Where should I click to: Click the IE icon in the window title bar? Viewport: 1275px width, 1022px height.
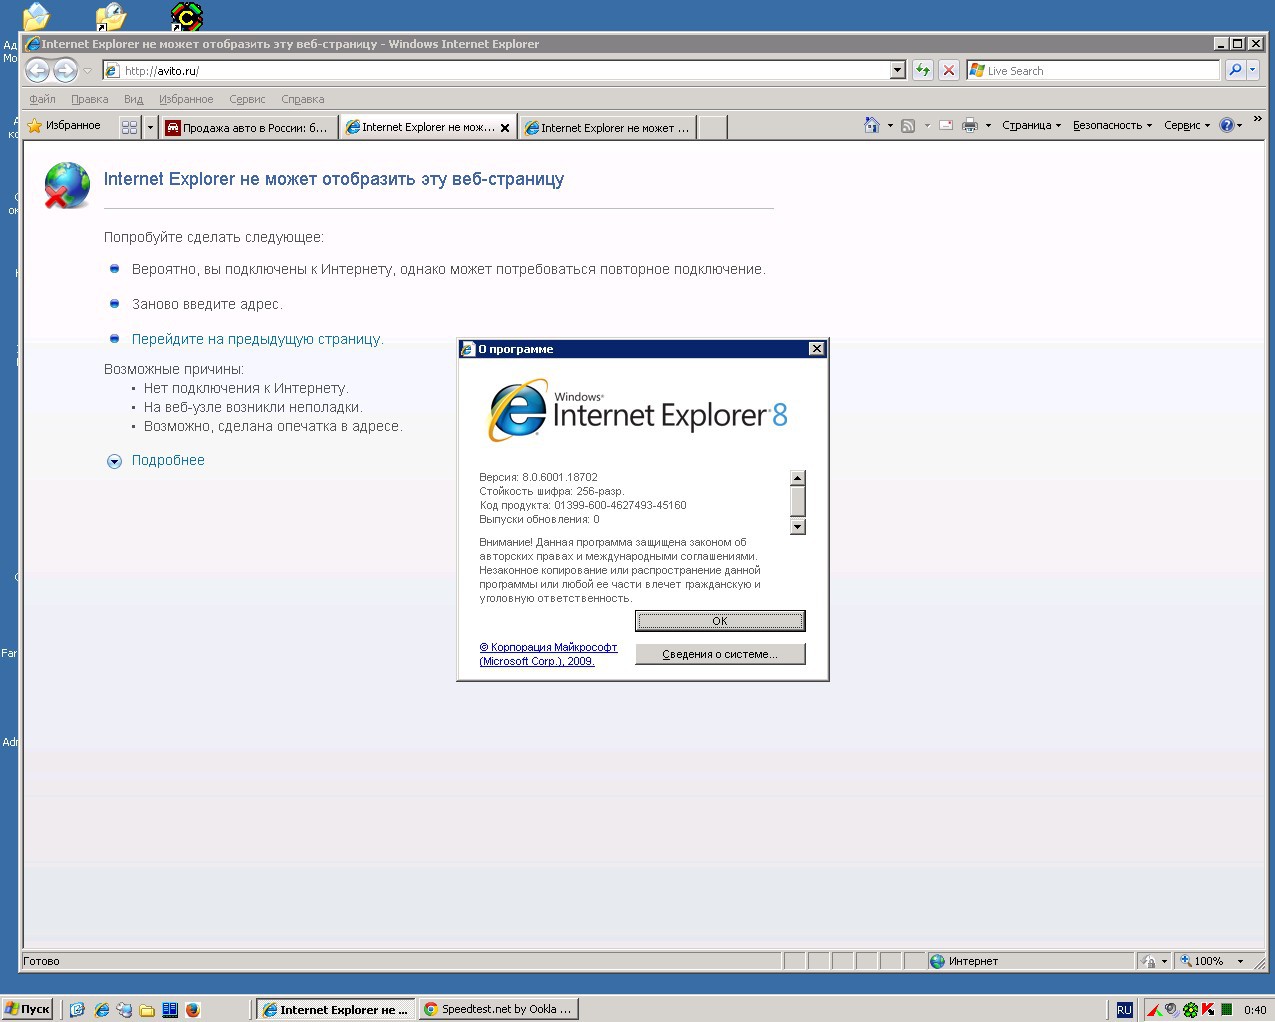coord(33,44)
